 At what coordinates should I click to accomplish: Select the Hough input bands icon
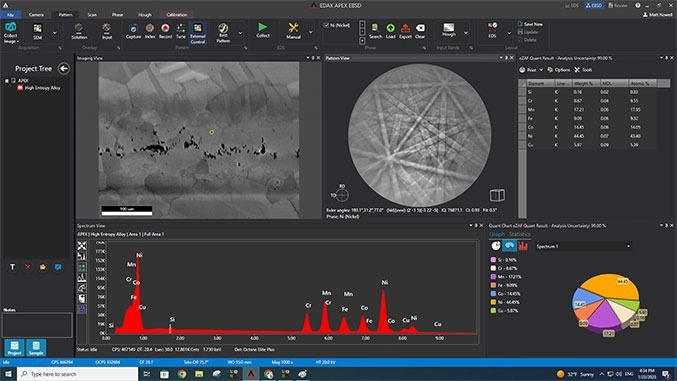tap(449, 28)
